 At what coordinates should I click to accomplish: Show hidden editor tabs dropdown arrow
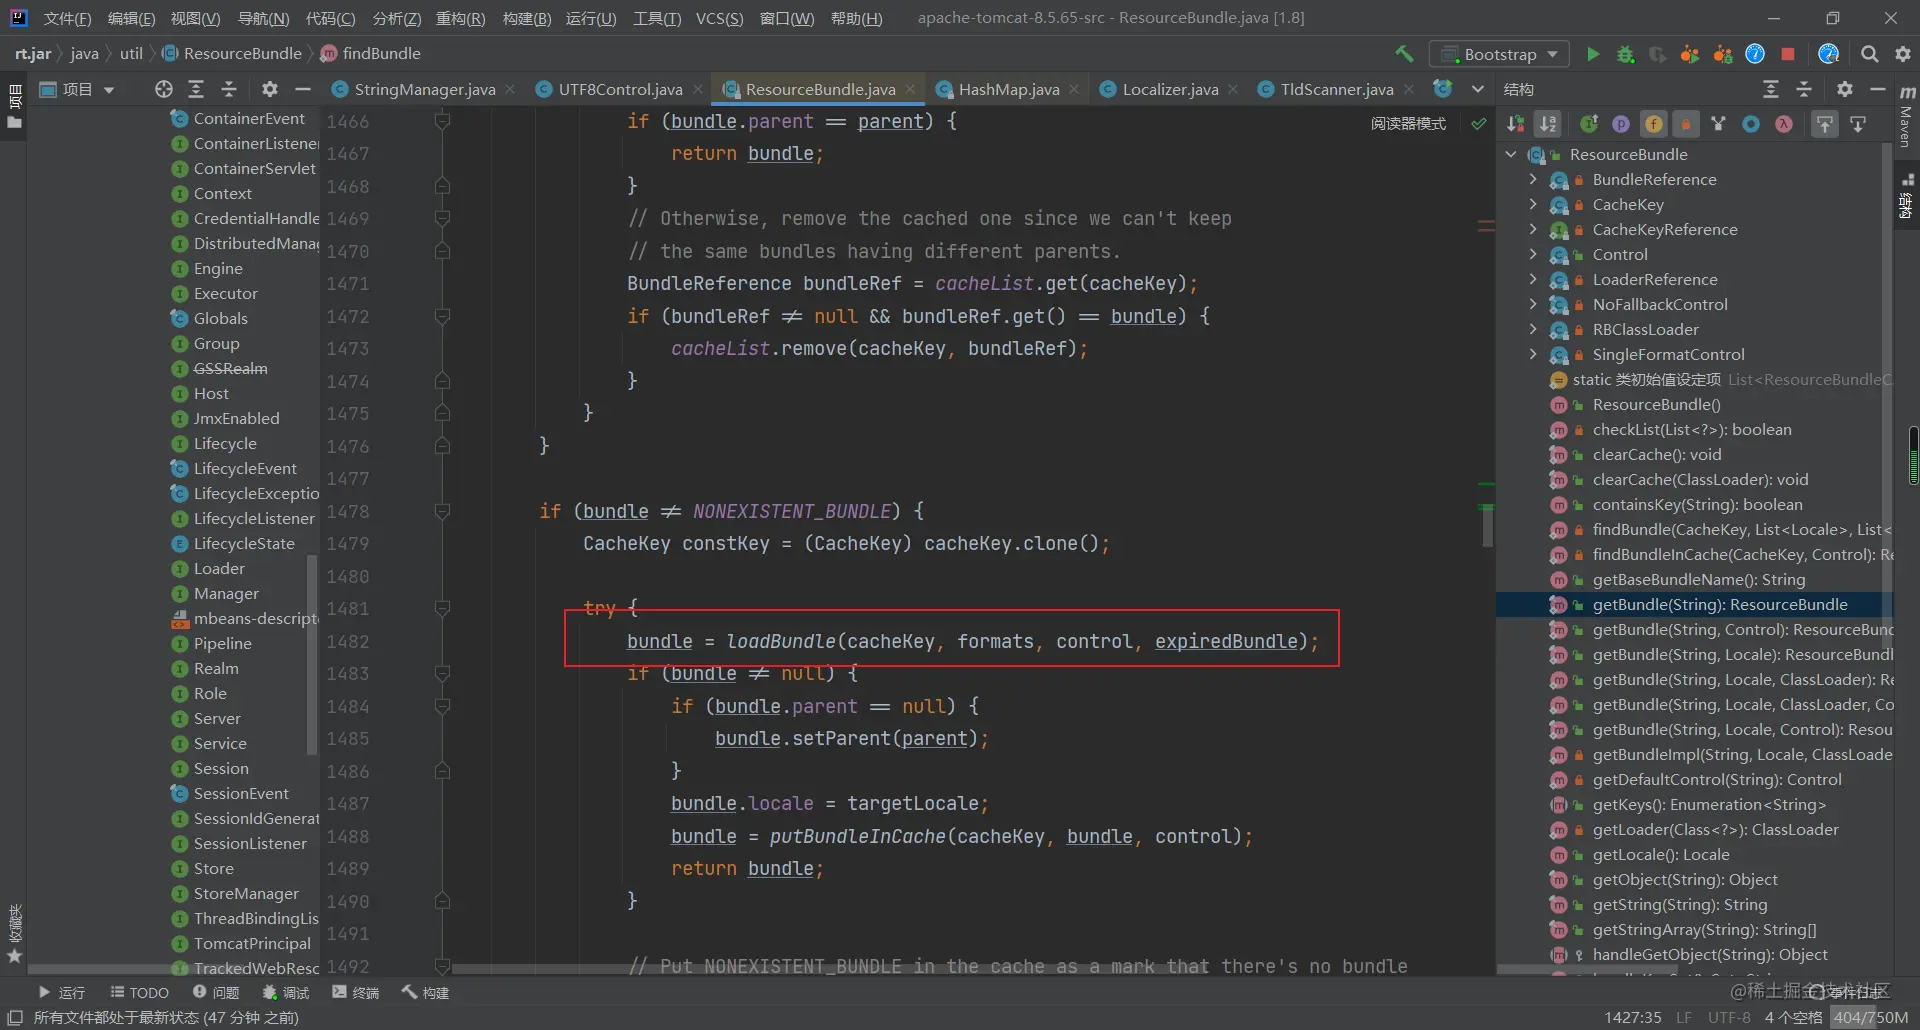point(1477,89)
